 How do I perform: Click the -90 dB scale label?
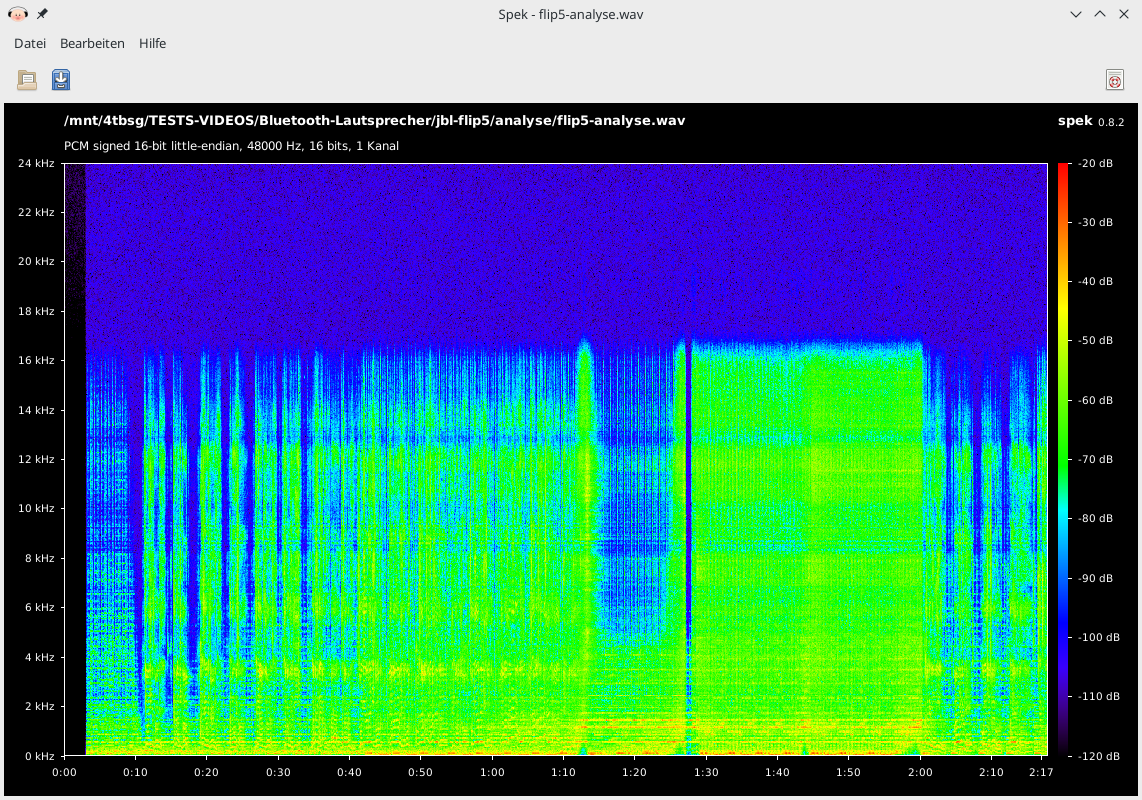pos(1095,578)
